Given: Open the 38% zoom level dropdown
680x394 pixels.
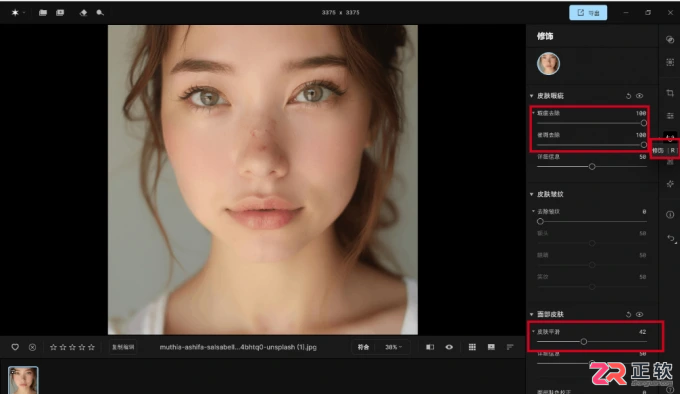Looking at the screenshot, I should pyautogui.click(x=393, y=347).
